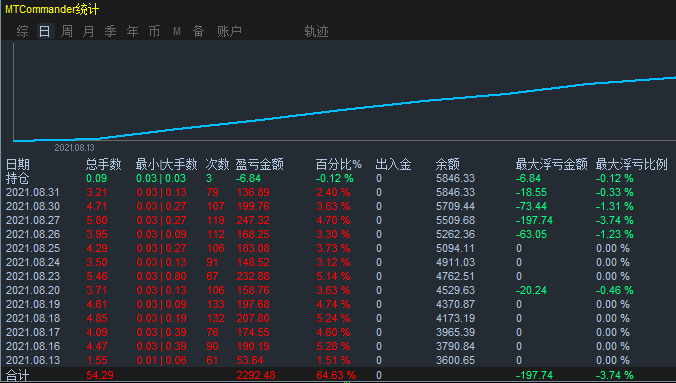Click the 百分比% column header
The width and height of the screenshot is (676, 383).
coord(338,164)
